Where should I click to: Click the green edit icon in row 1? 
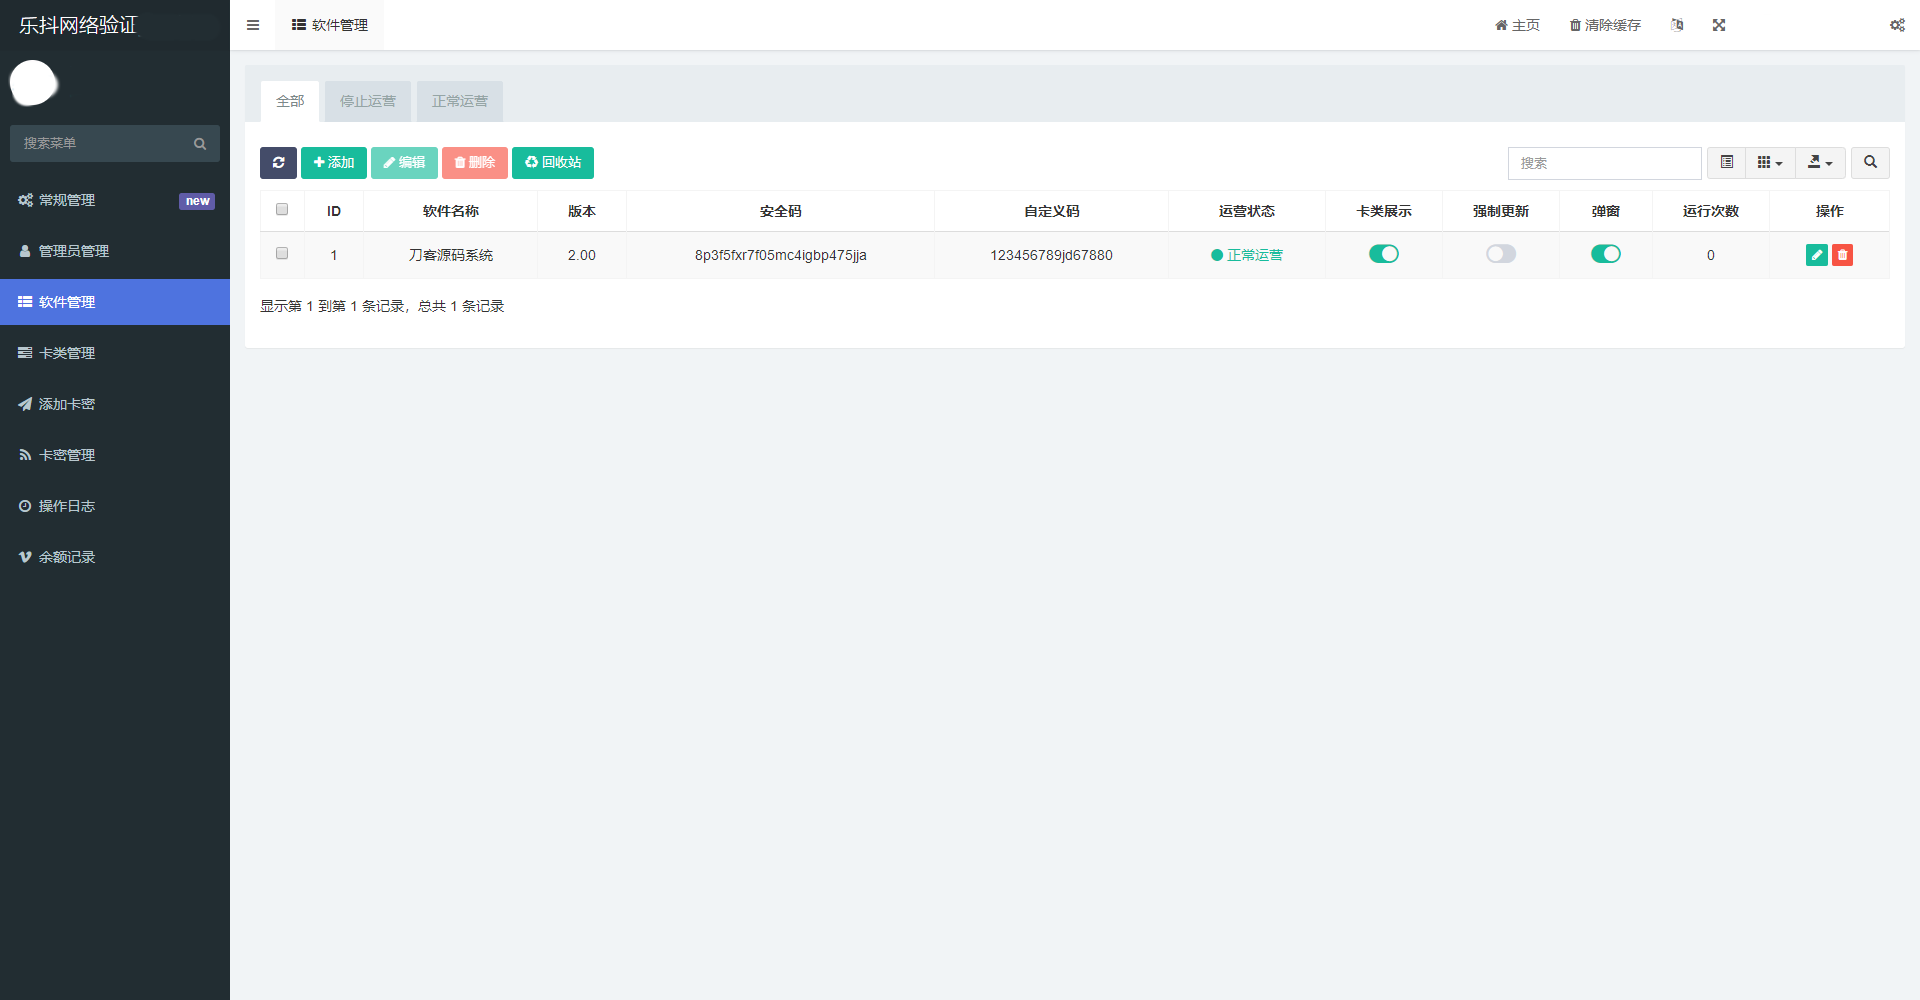[x=1816, y=255]
